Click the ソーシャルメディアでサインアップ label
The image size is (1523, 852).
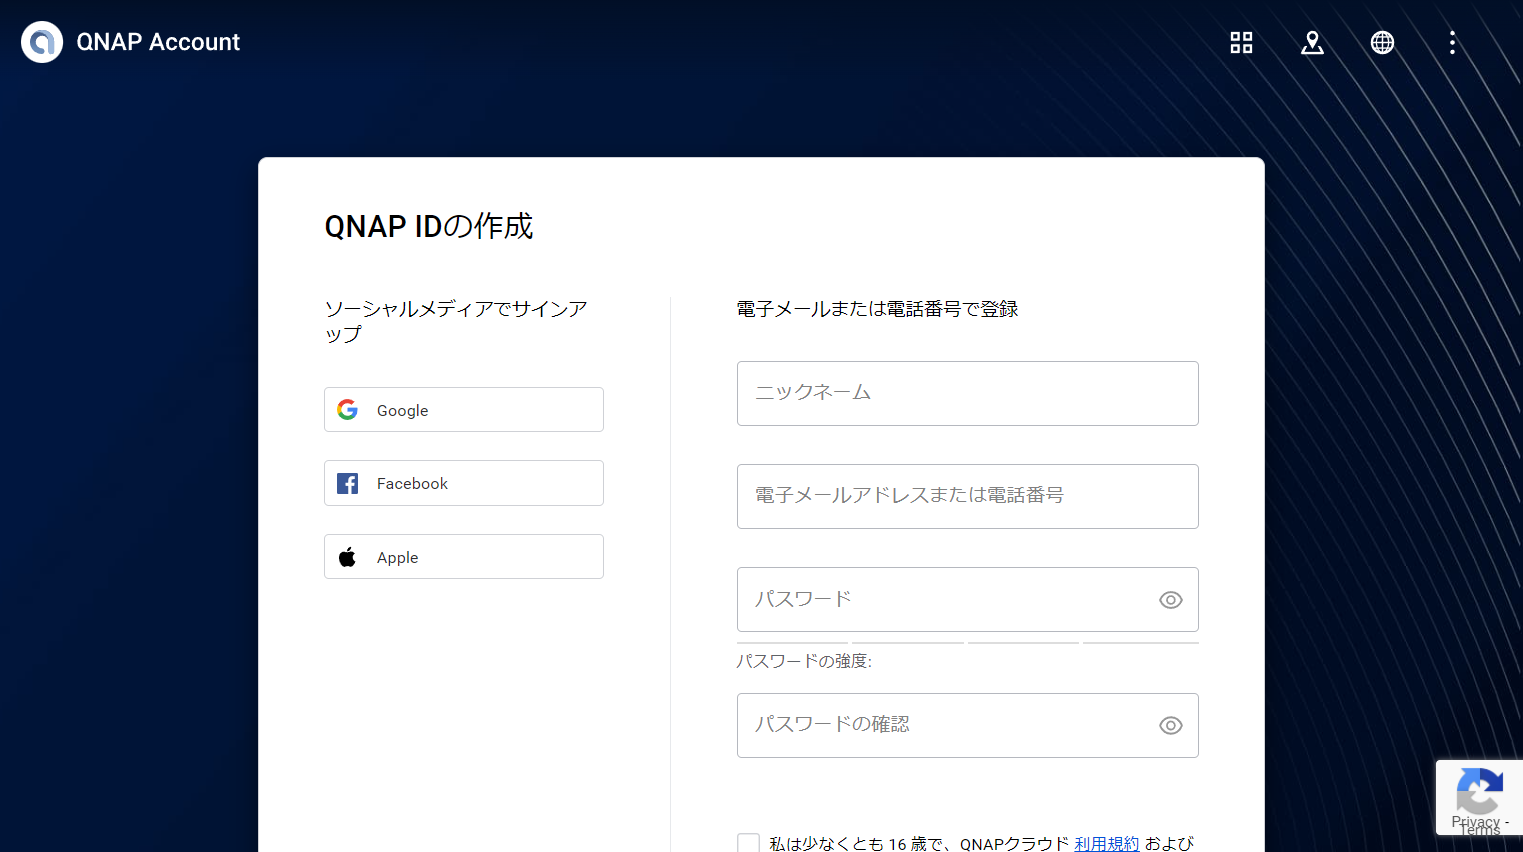(x=456, y=321)
